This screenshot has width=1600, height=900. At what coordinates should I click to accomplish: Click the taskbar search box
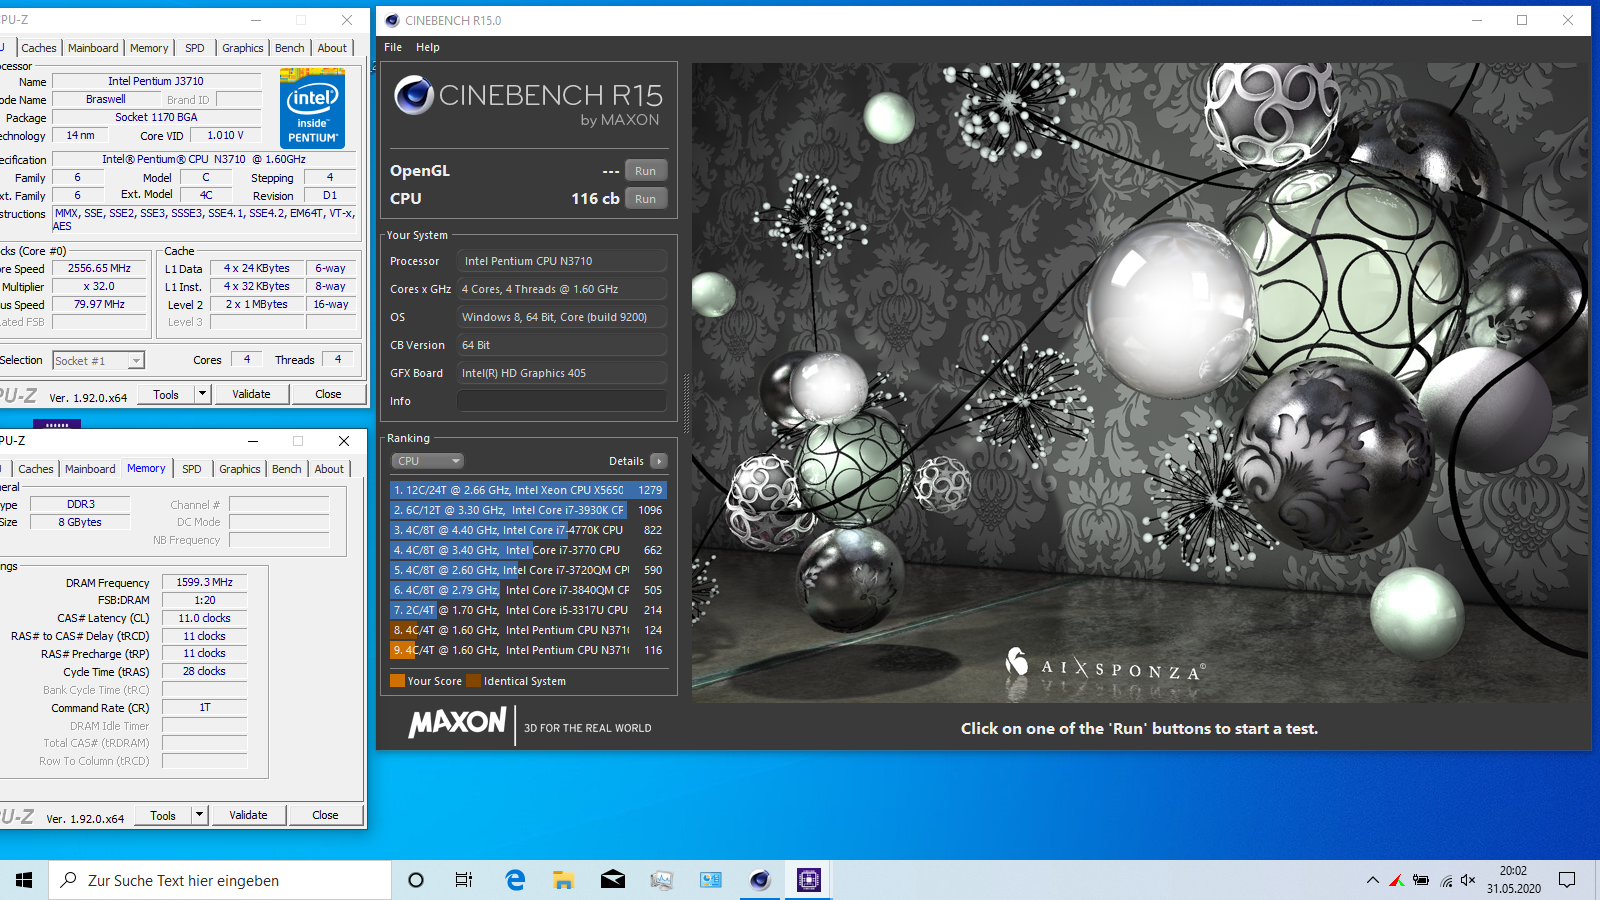[x=220, y=880]
